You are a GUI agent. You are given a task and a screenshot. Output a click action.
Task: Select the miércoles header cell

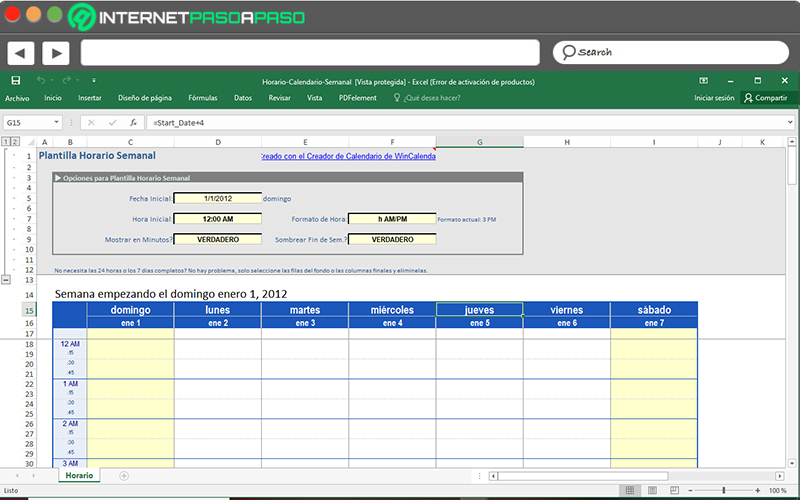tap(392, 310)
